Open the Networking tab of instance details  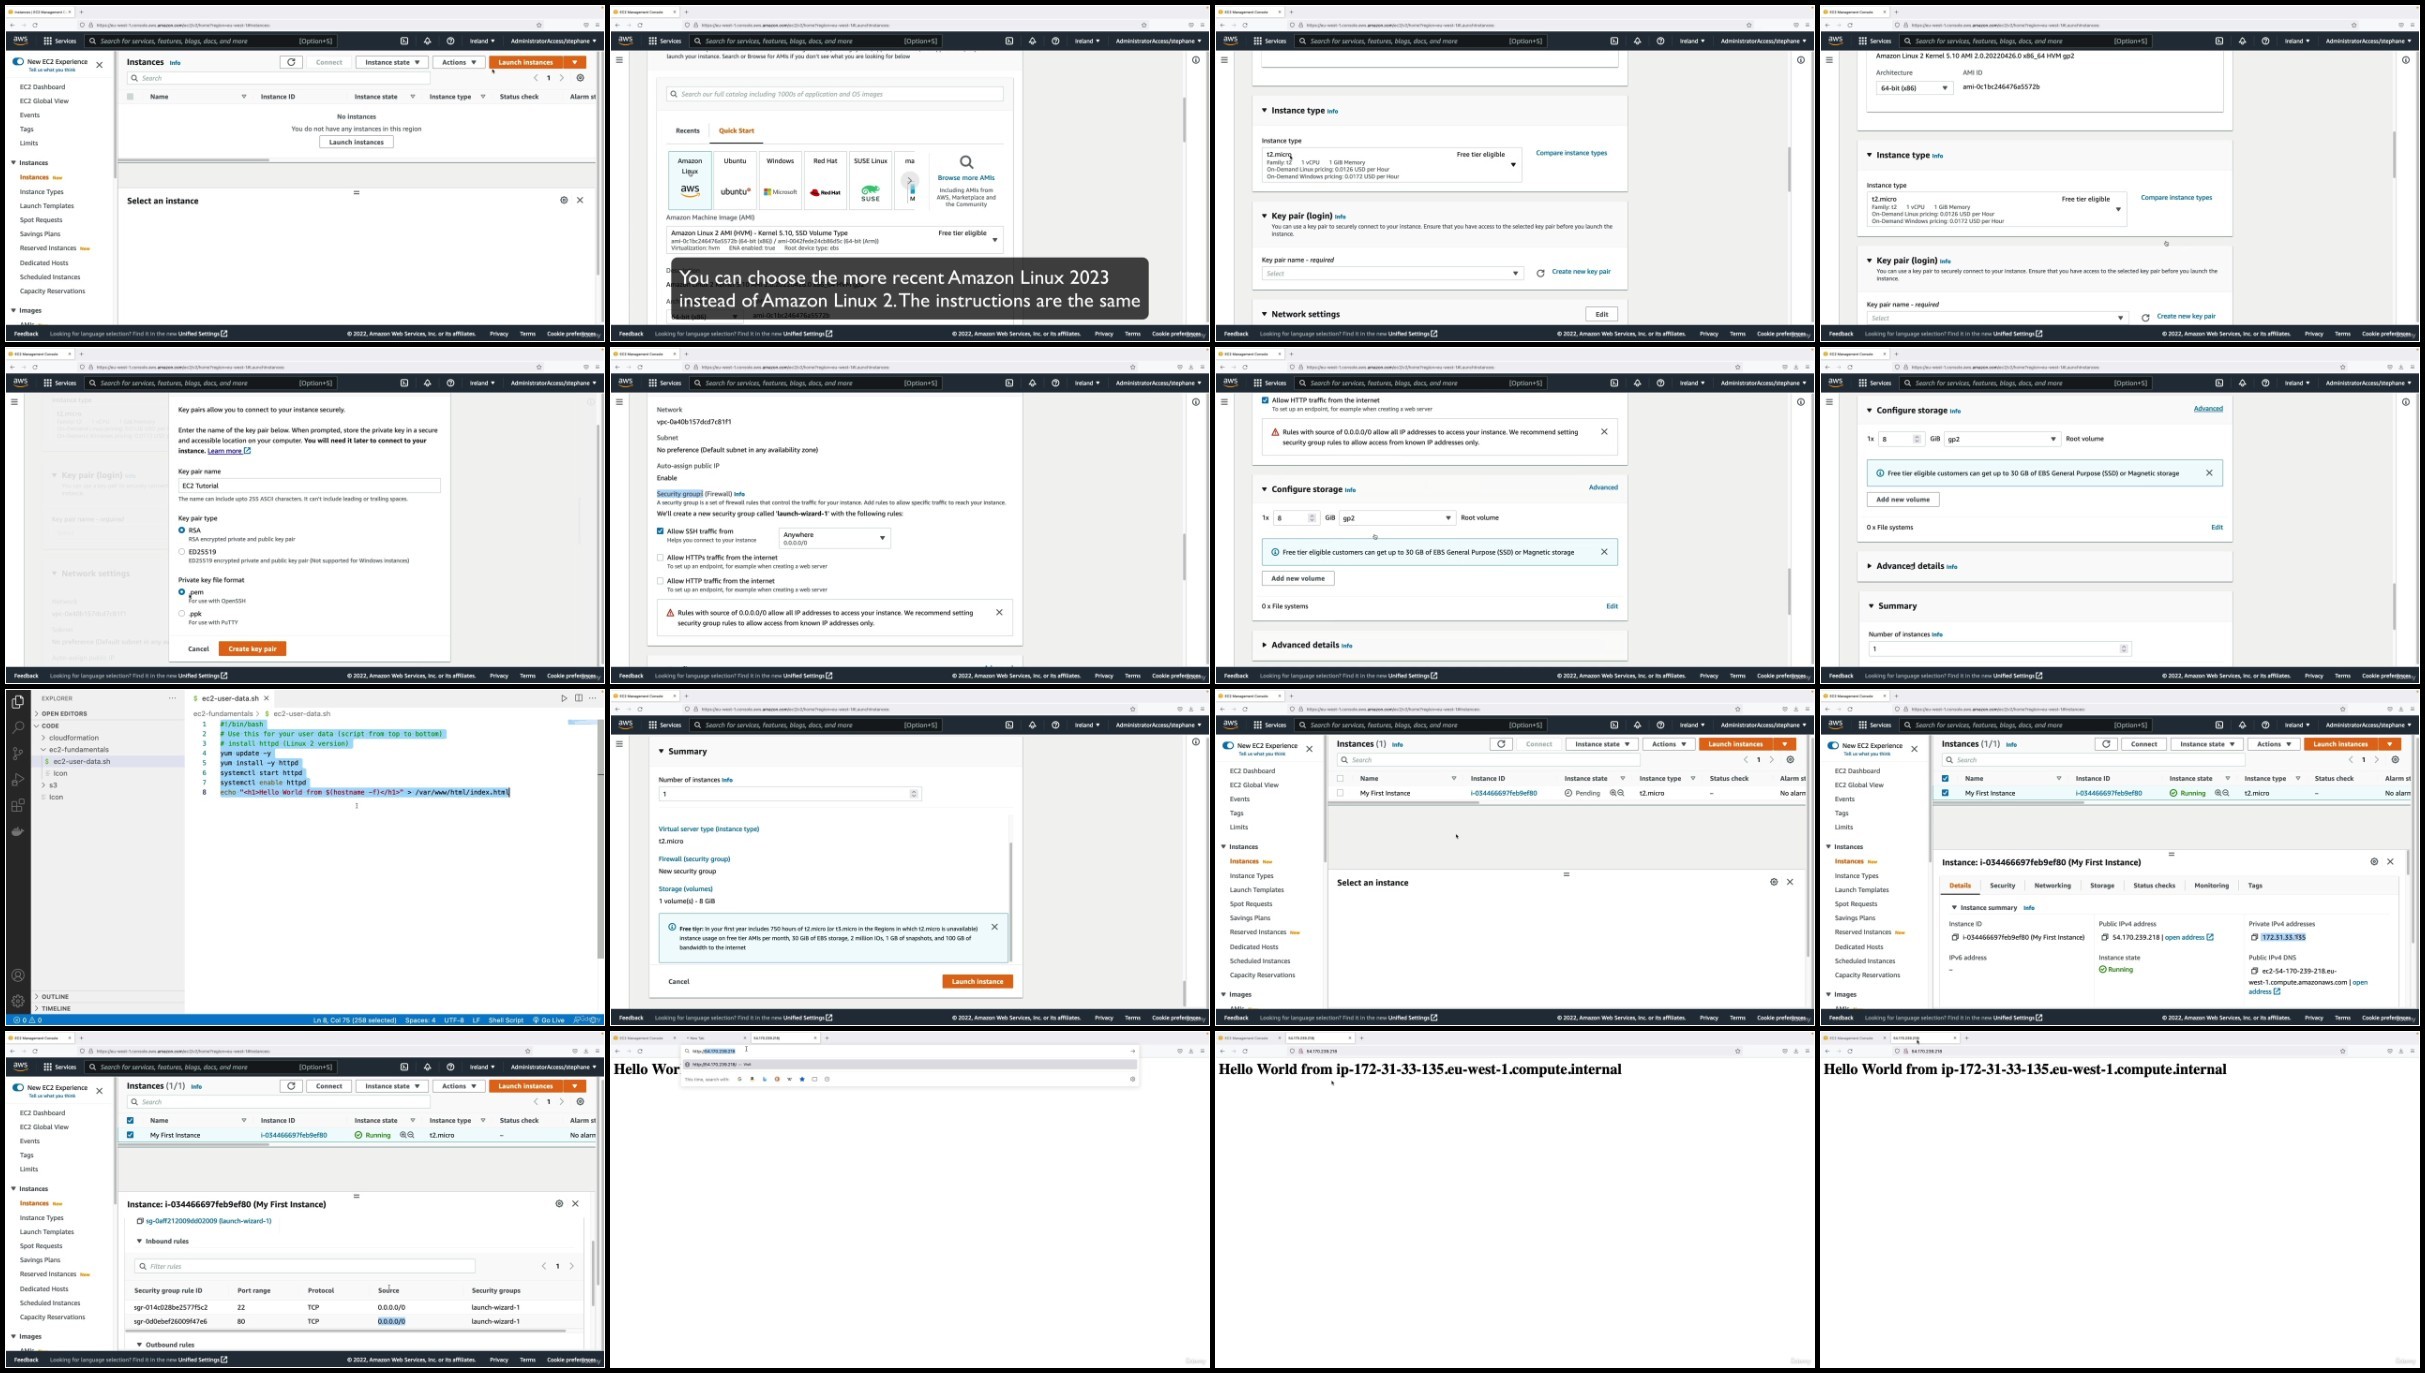[x=2052, y=886]
